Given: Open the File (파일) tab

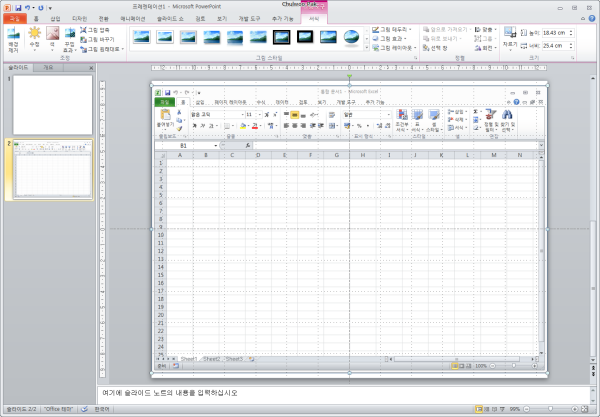Looking at the screenshot, I should (x=15, y=18).
